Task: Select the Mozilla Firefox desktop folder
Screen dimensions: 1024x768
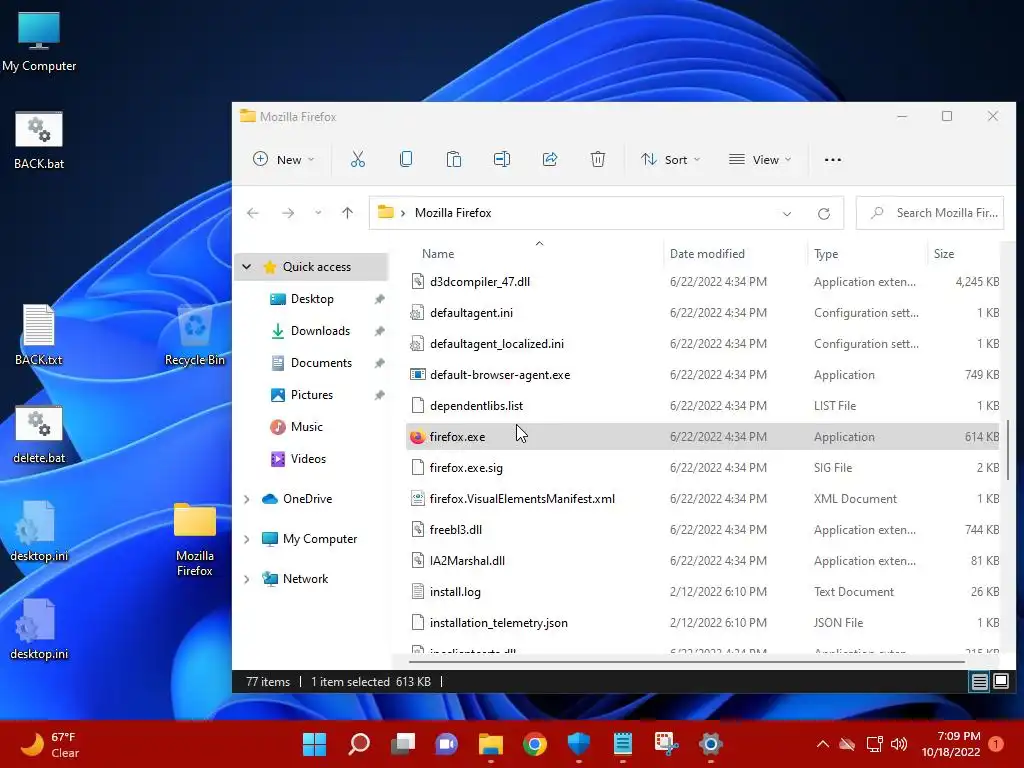Action: [x=195, y=539]
